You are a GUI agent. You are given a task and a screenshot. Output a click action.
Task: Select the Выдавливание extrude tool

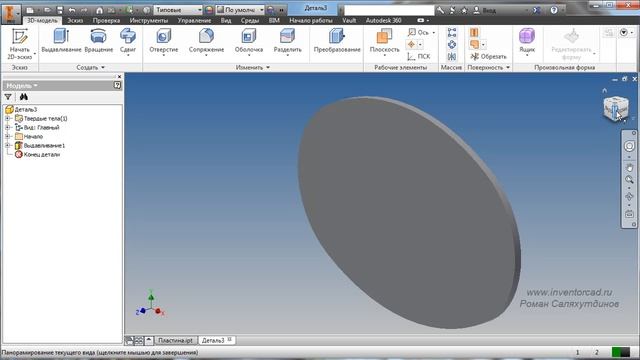point(61,41)
